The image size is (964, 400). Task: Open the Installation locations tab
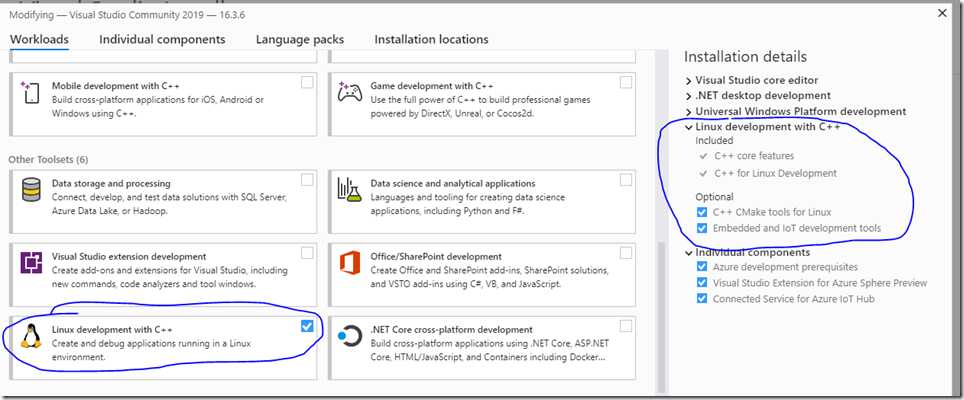[432, 39]
